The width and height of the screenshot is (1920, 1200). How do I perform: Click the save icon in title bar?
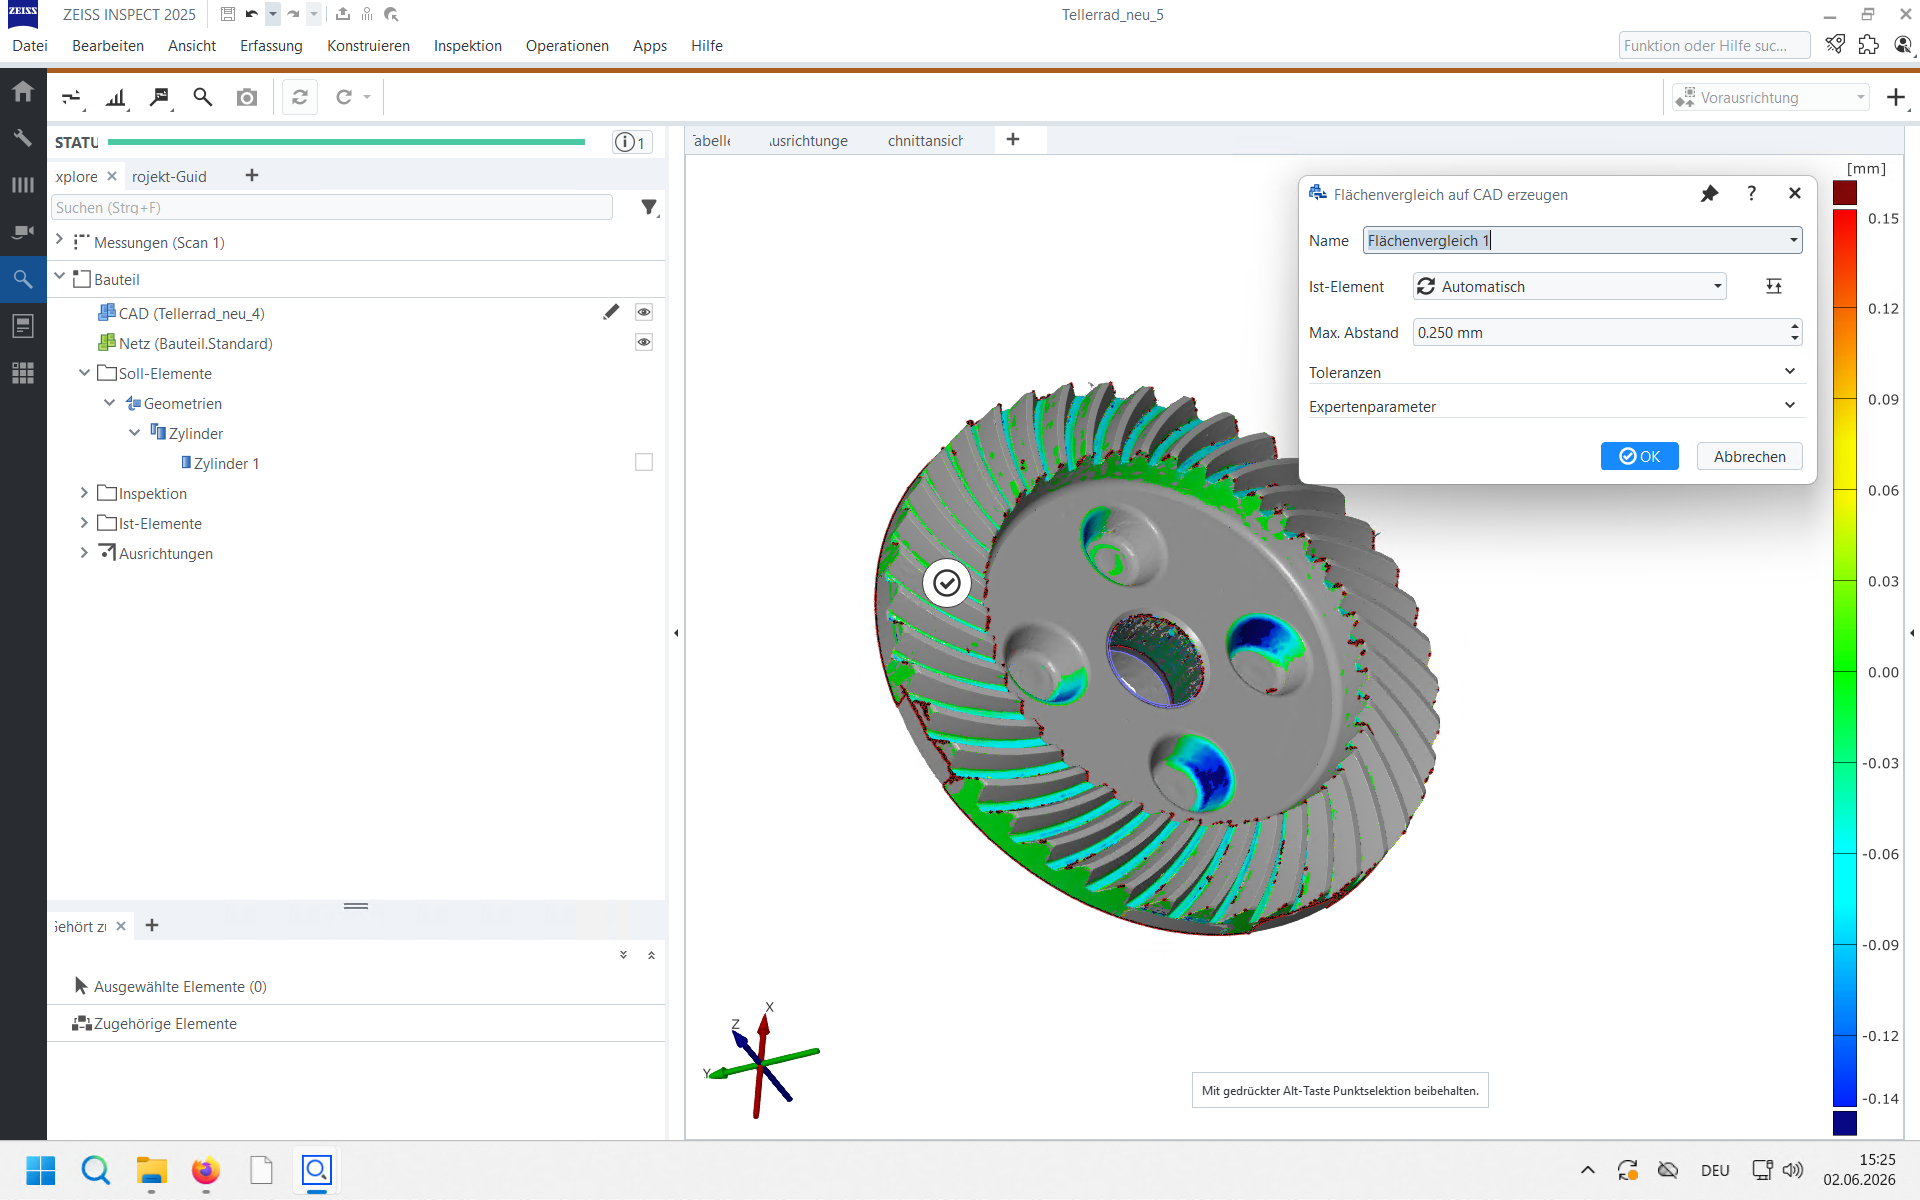click(228, 14)
